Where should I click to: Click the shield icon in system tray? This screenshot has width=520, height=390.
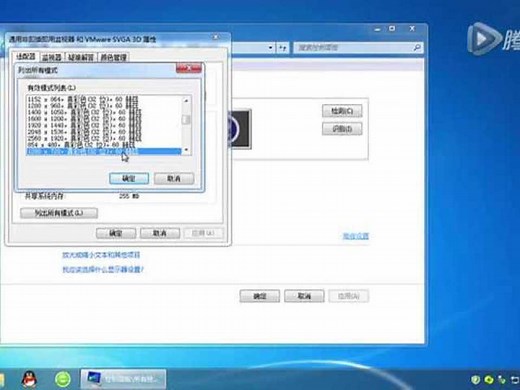pyautogui.click(x=476, y=379)
